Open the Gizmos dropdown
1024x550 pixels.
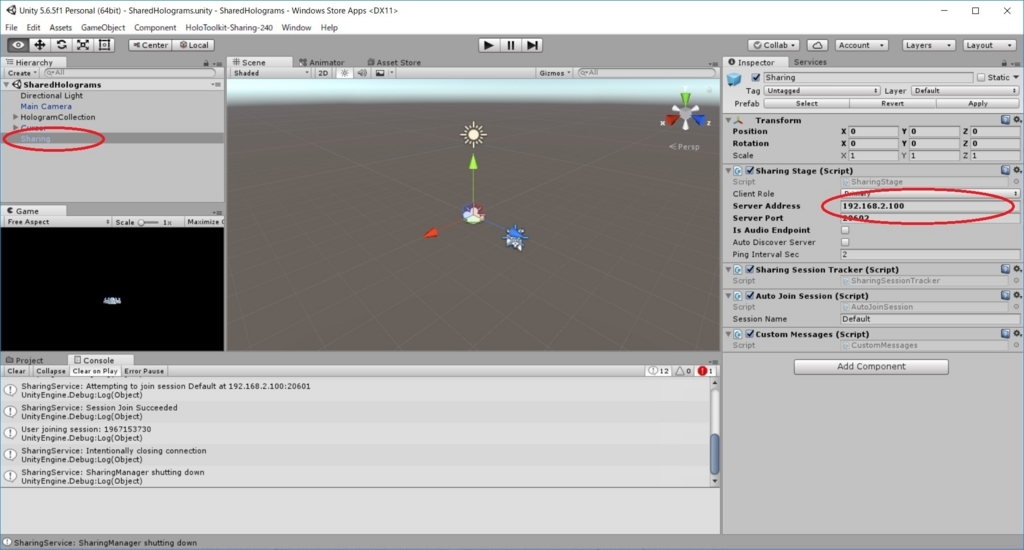(554, 73)
